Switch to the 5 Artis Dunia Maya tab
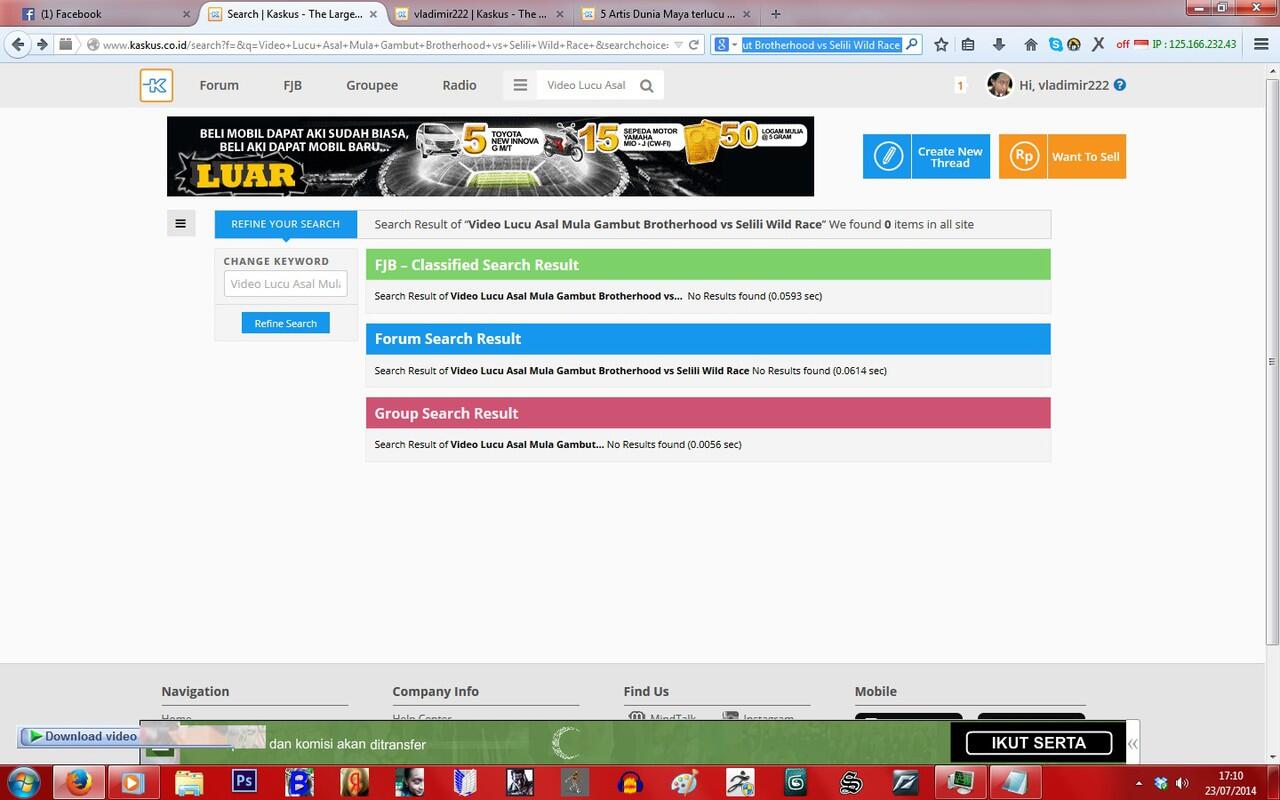 [x=667, y=14]
